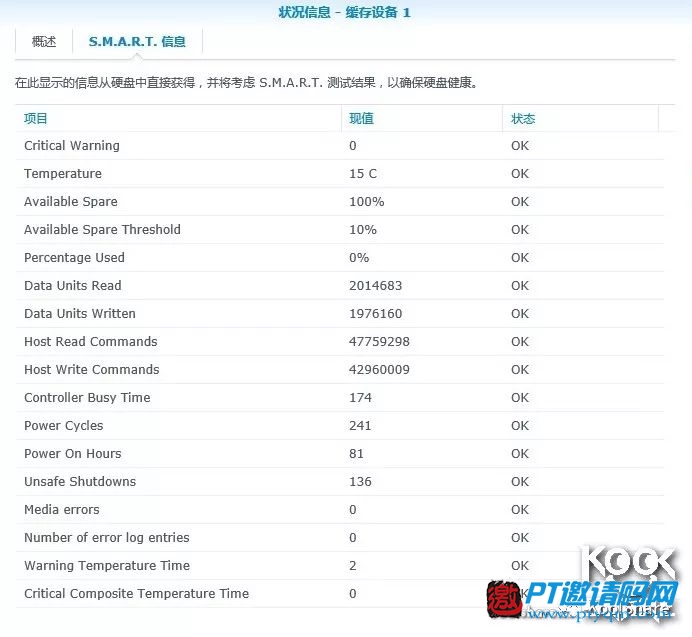Select the Host Read Commands label
This screenshot has width=692, height=637.
point(91,342)
